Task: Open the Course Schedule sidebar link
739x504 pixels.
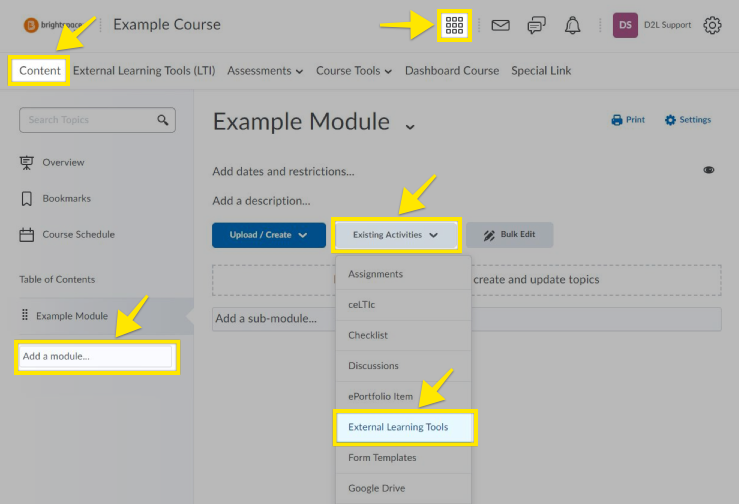Action: 78,234
